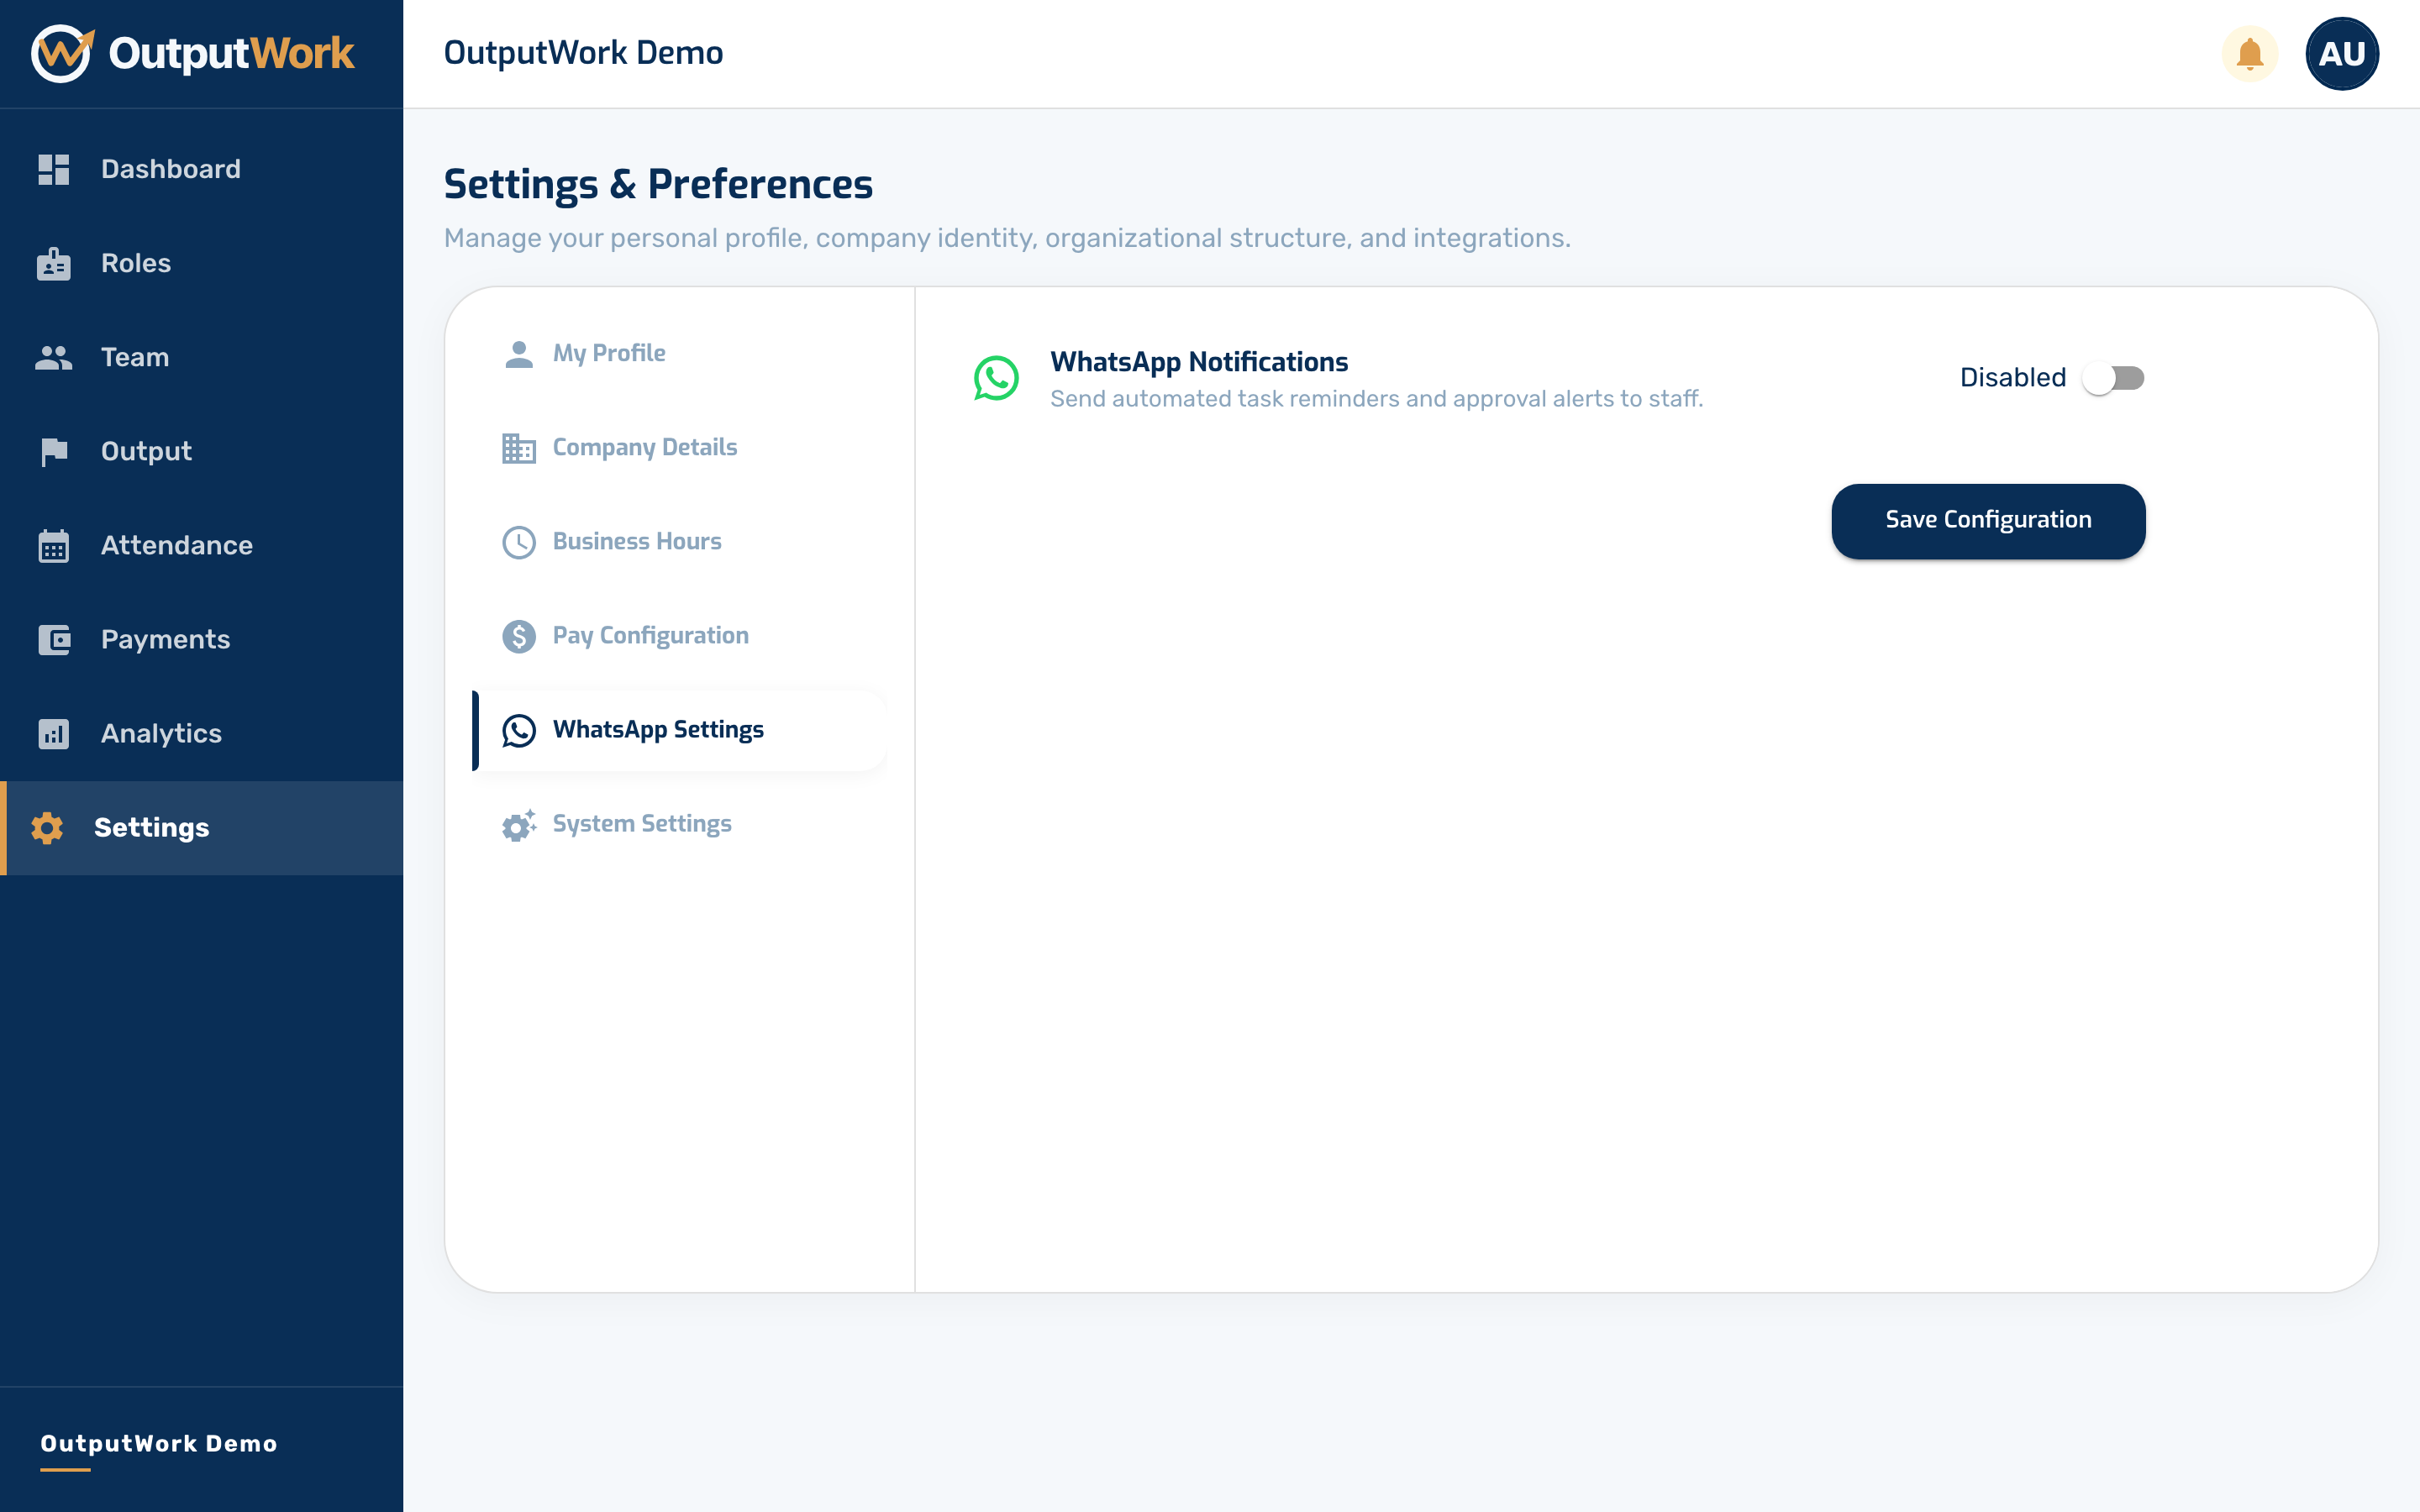The height and width of the screenshot is (1512, 2420).
Task: Save the WhatsApp configuration
Action: tap(1988, 521)
